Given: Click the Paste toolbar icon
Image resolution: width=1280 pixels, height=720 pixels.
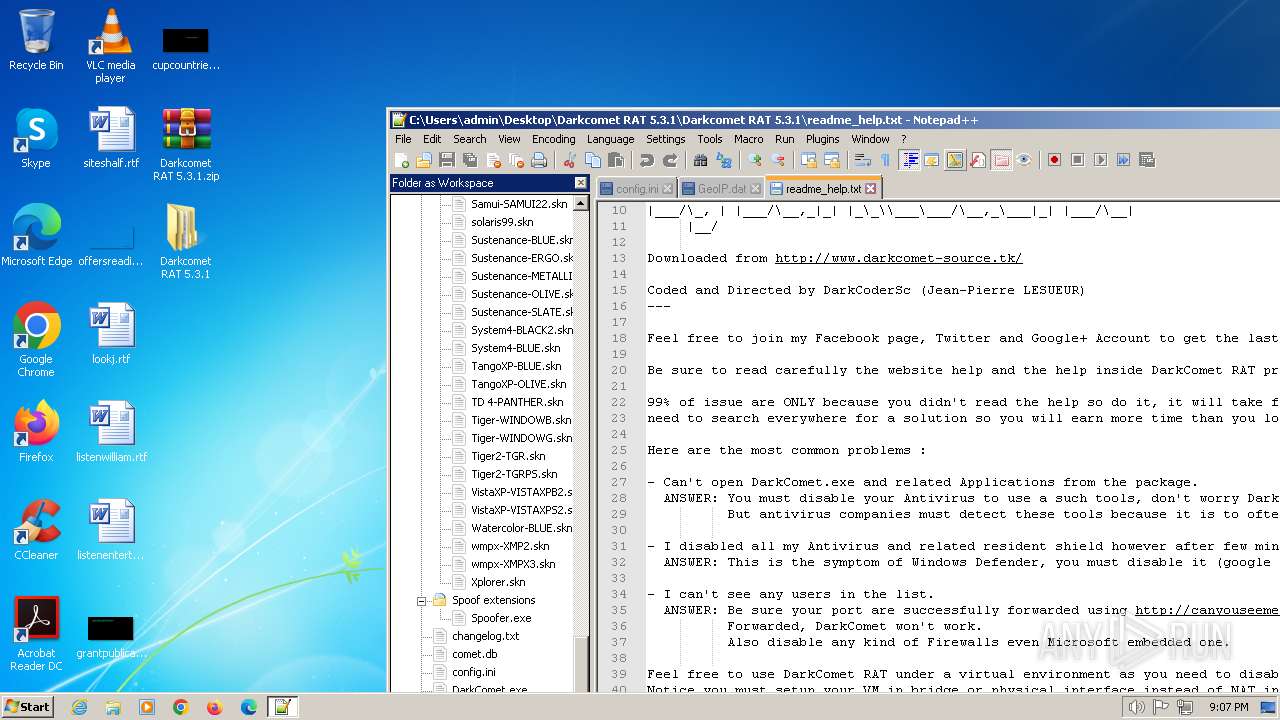Looking at the screenshot, I should [615, 160].
